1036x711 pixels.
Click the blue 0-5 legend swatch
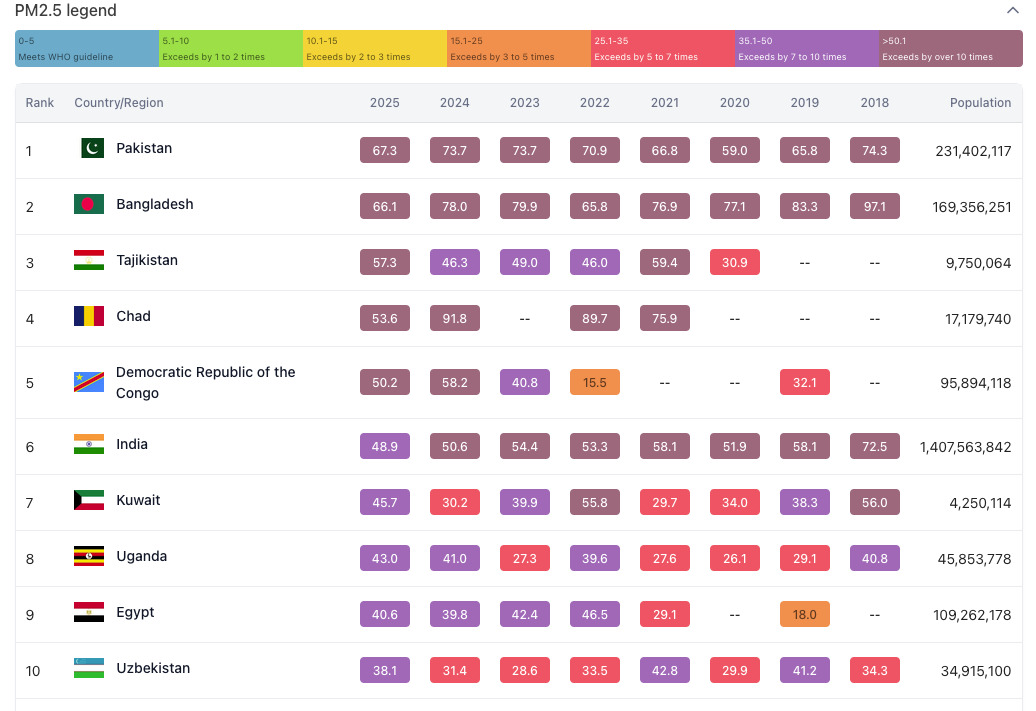[x=87, y=49]
